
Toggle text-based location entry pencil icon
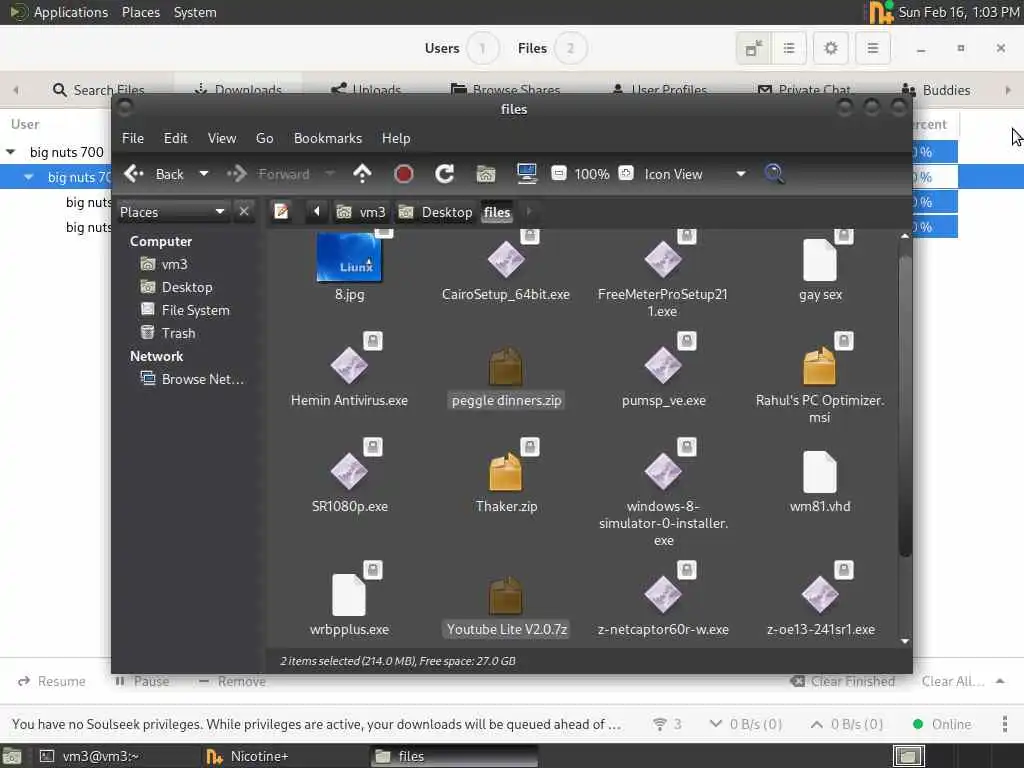281,212
